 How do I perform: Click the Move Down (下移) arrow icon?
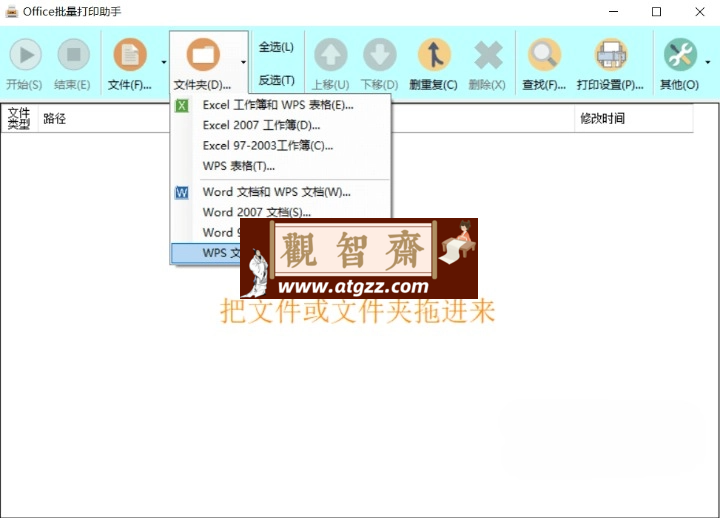pyautogui.click(x=380, y=55)
